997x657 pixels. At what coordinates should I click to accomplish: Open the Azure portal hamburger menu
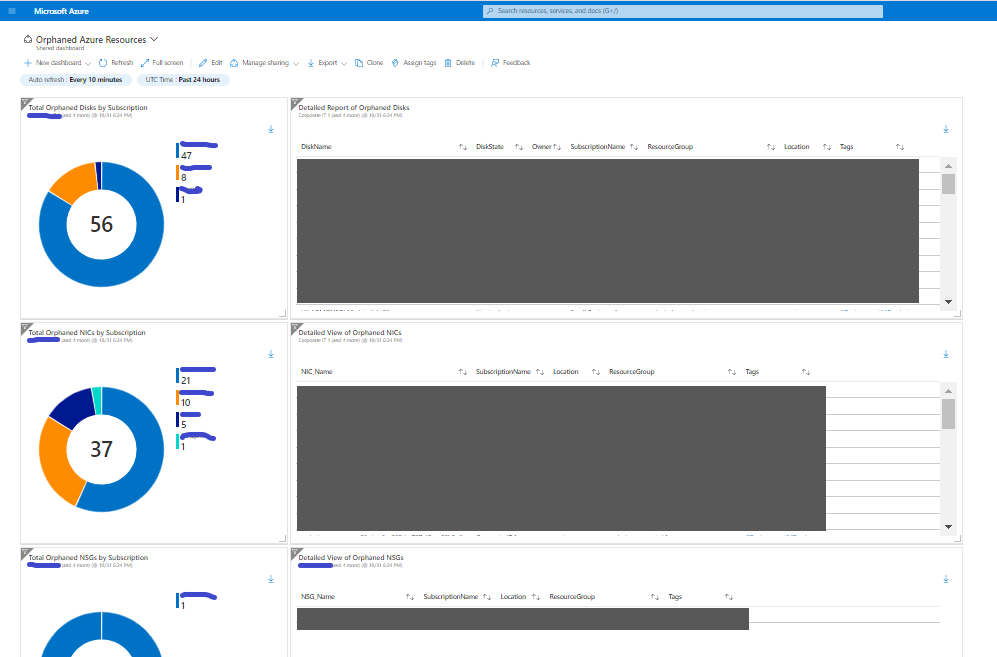pyautogui.click(x=12, y=11)
